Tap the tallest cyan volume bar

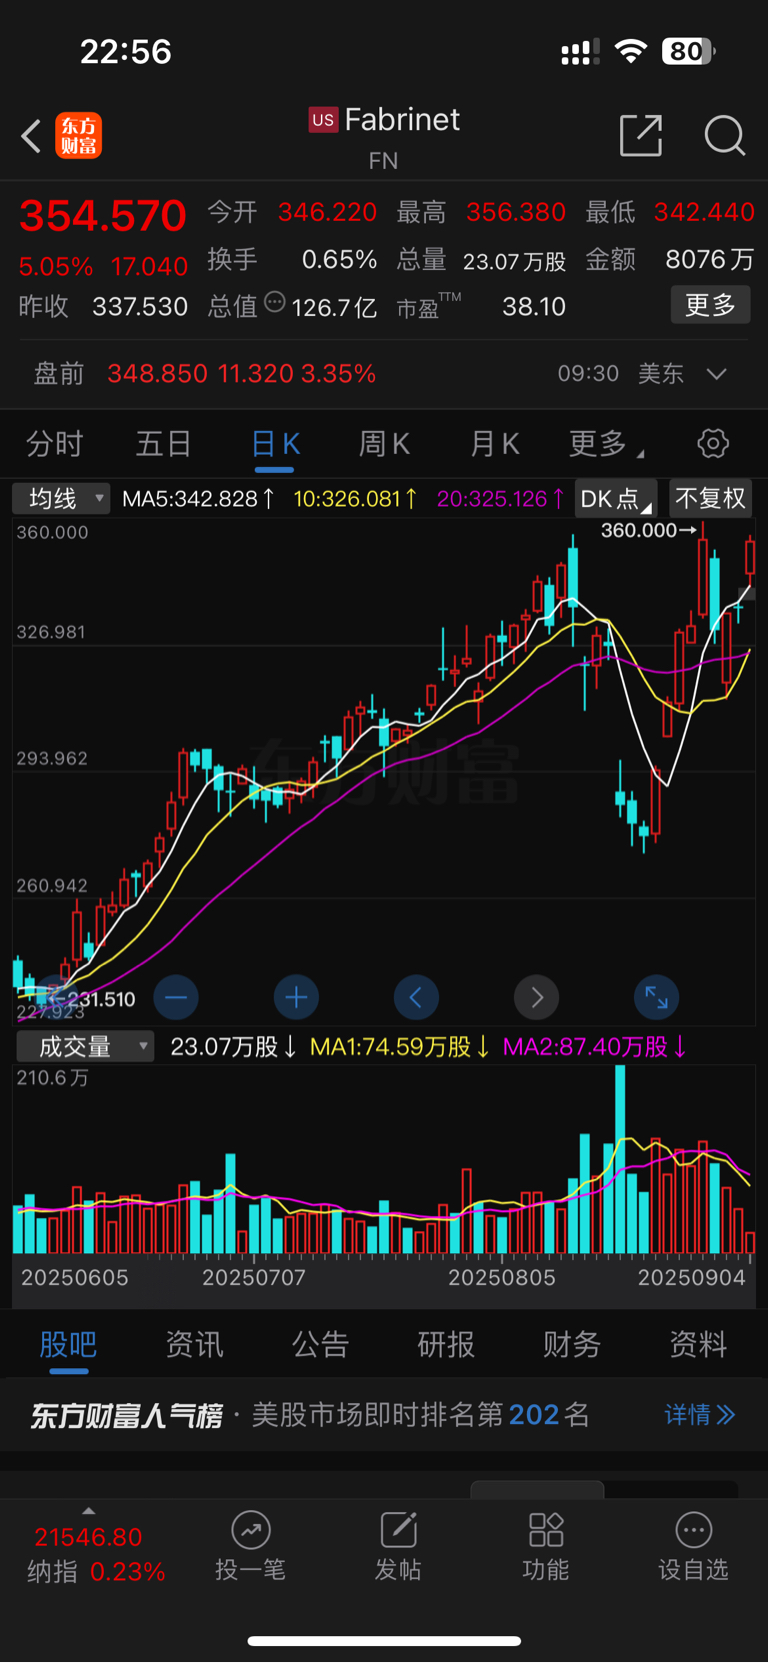pyautogui.click(x=620, y=1160)
